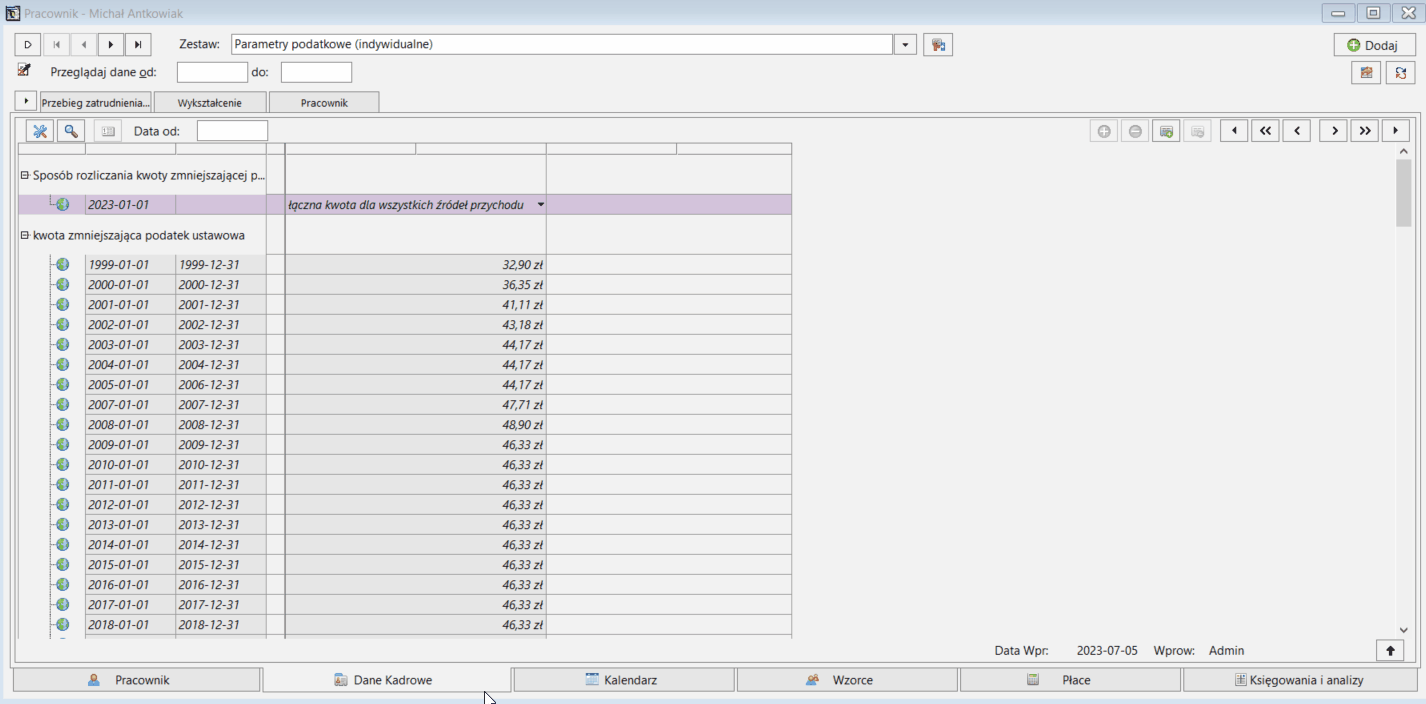Click the vertical scrollbar down arrow
1426x704 pixels.
[x=1404, y=630]
